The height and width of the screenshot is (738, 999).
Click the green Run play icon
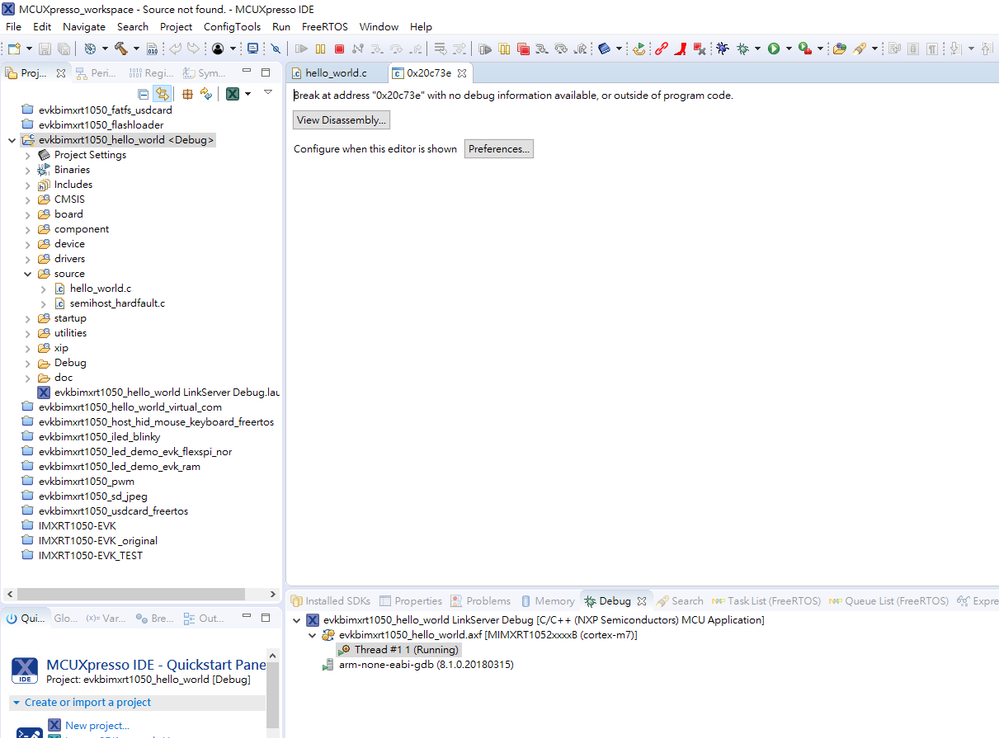tap(773, 48)
